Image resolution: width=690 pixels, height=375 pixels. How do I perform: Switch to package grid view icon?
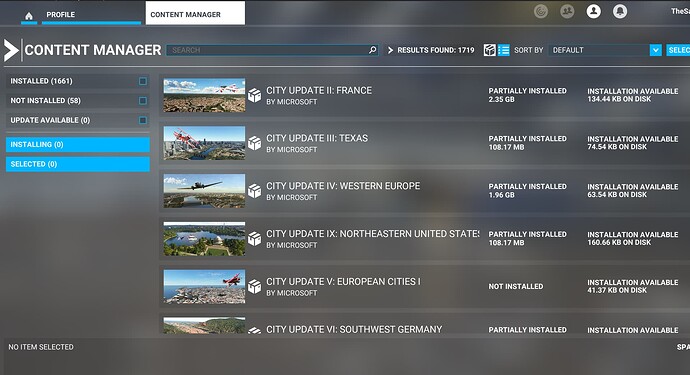click(x=490, y=50)
